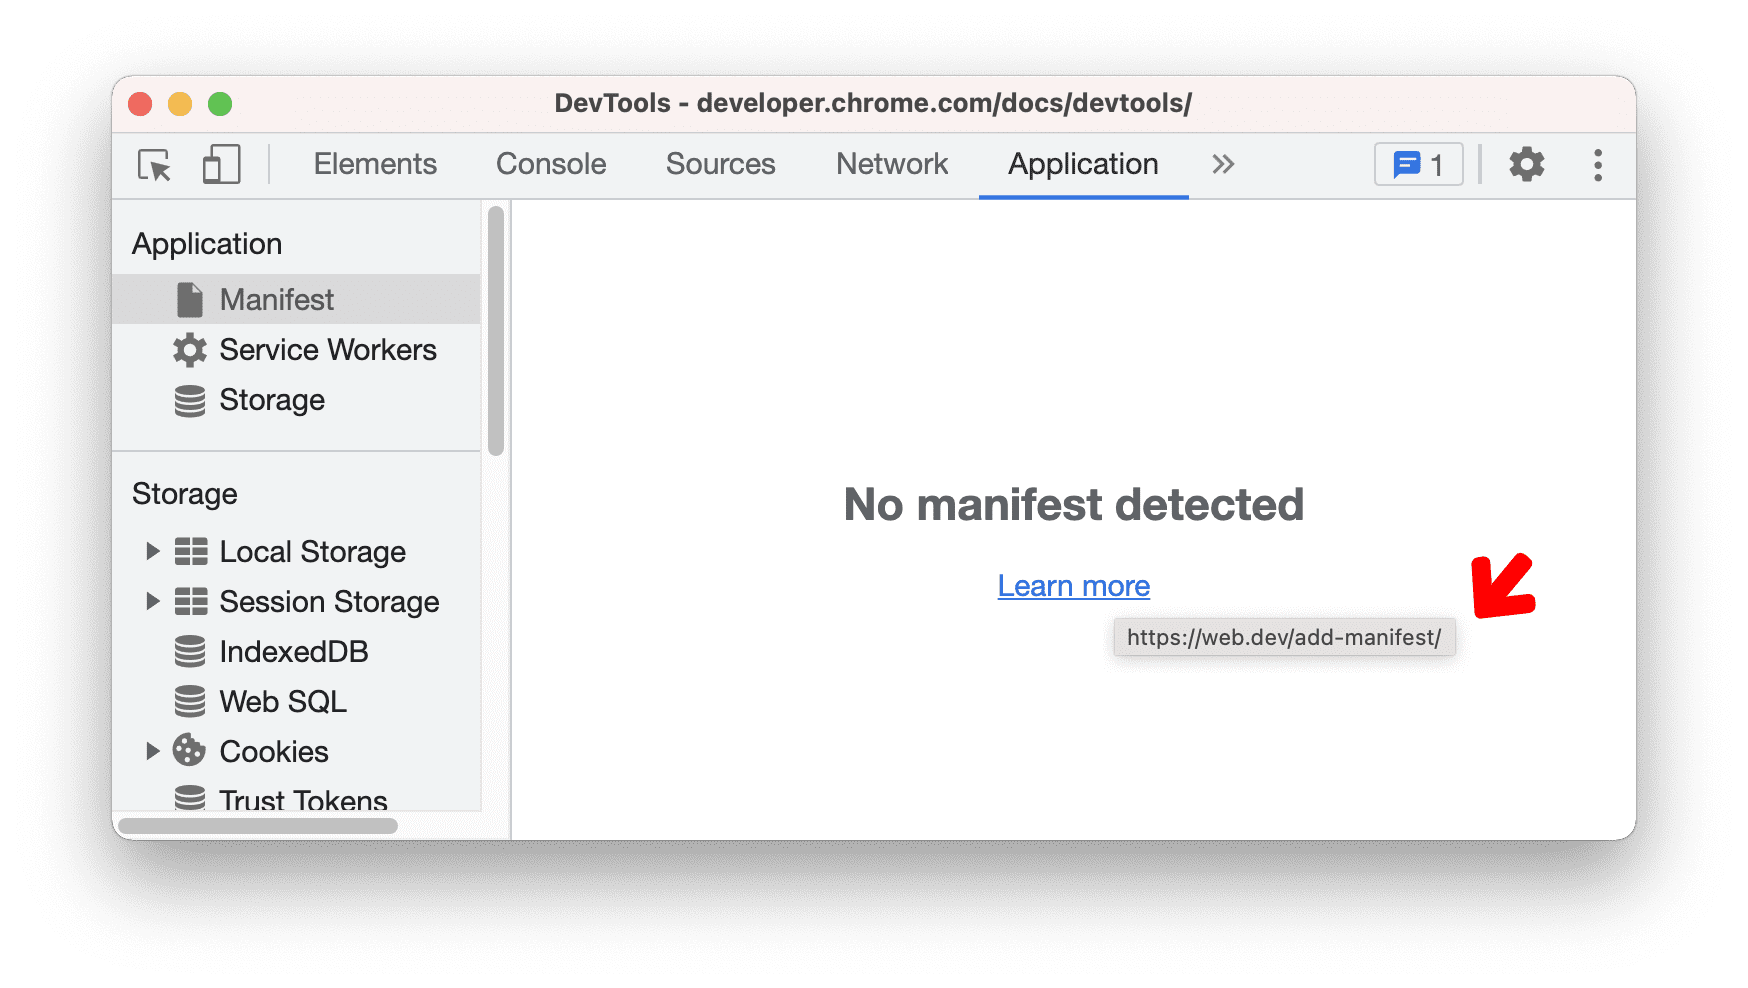
Task: Select Service Workers in the sidebar
Action: click(328, 350)
